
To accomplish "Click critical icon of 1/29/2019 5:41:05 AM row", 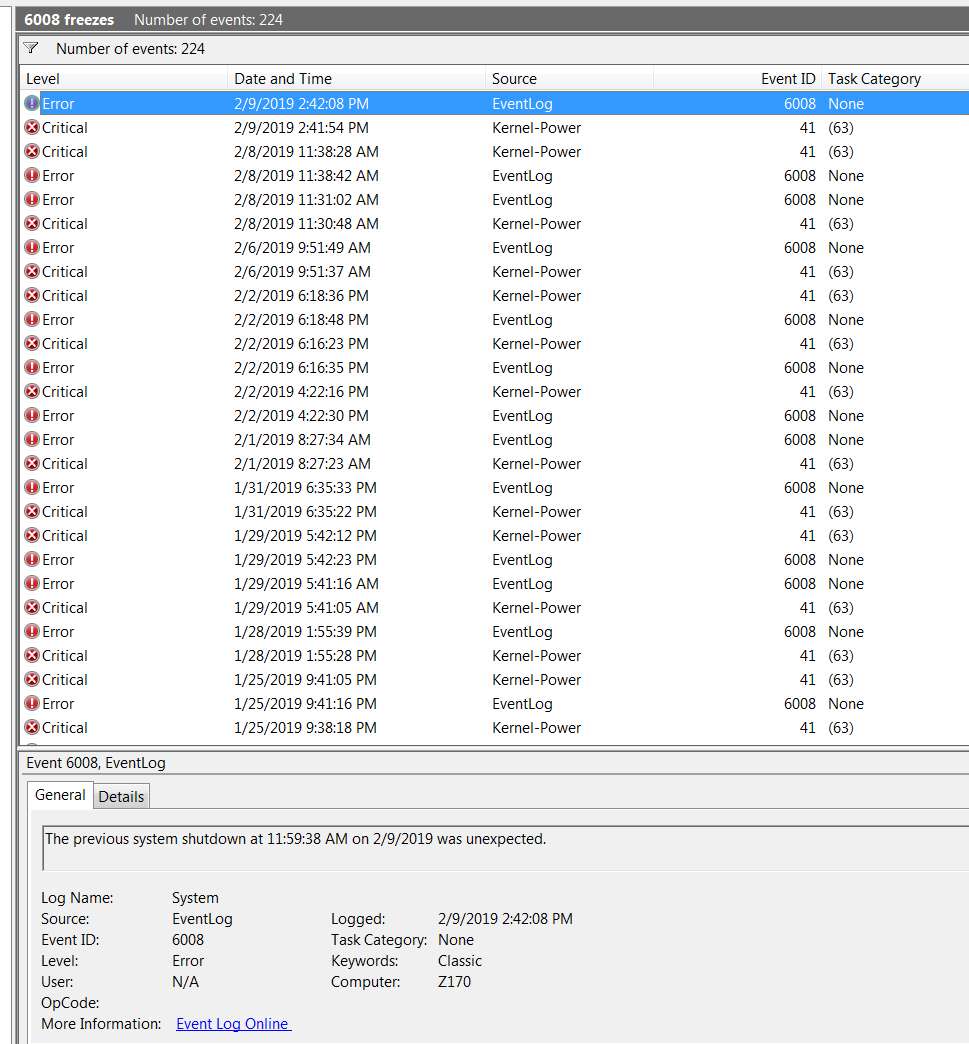I will 32,607.
